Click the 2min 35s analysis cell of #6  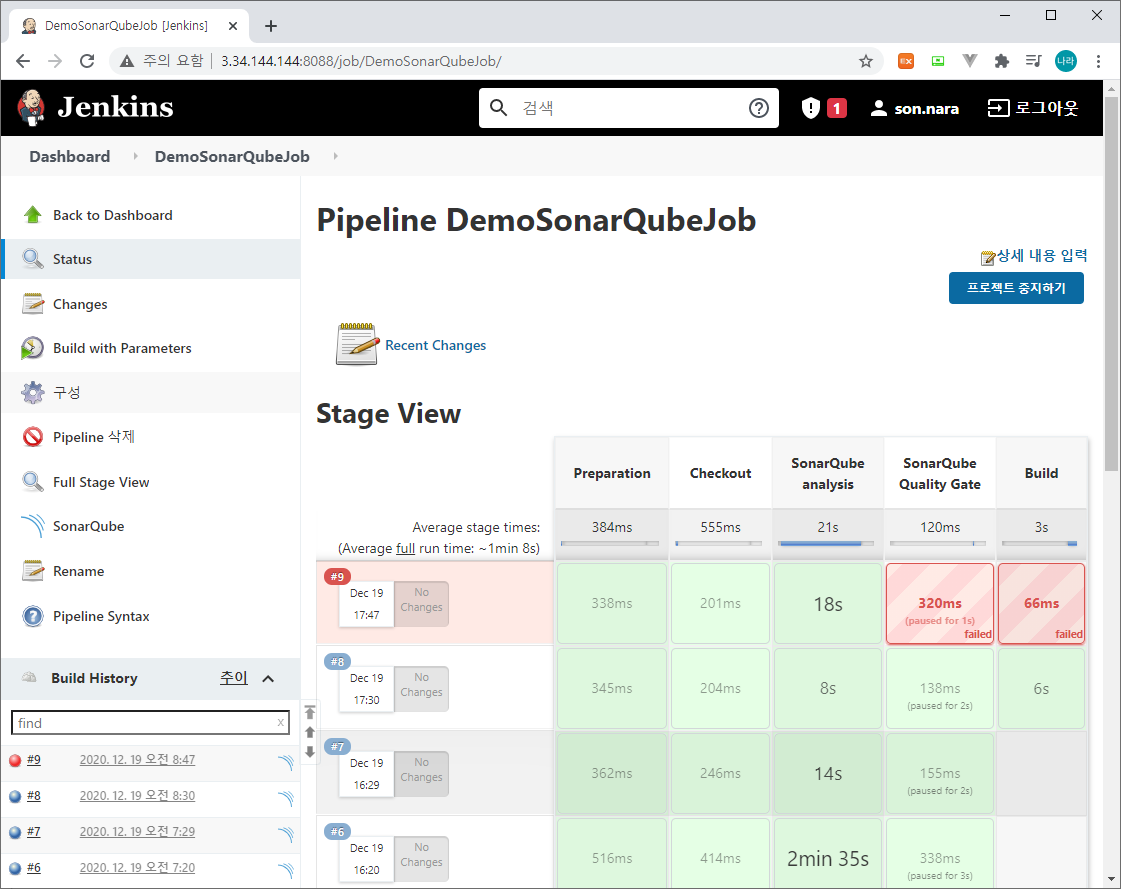point(828,854)
